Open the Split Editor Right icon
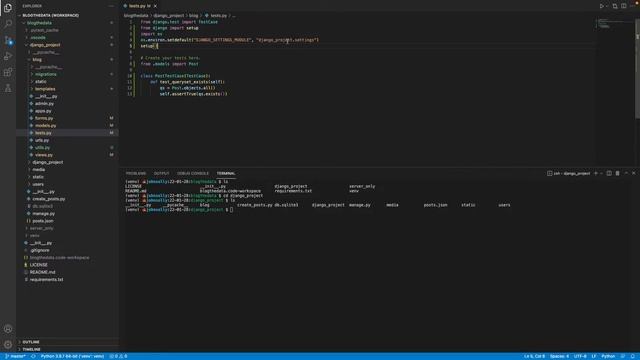 click(624, 6)
